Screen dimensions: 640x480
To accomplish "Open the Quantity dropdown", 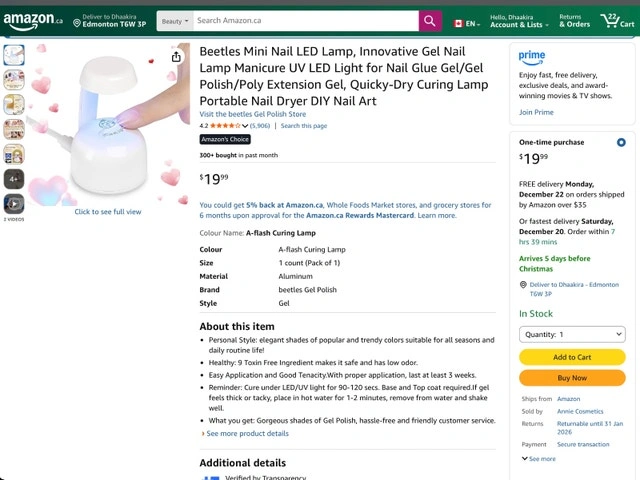I will [x=572, y=334].
